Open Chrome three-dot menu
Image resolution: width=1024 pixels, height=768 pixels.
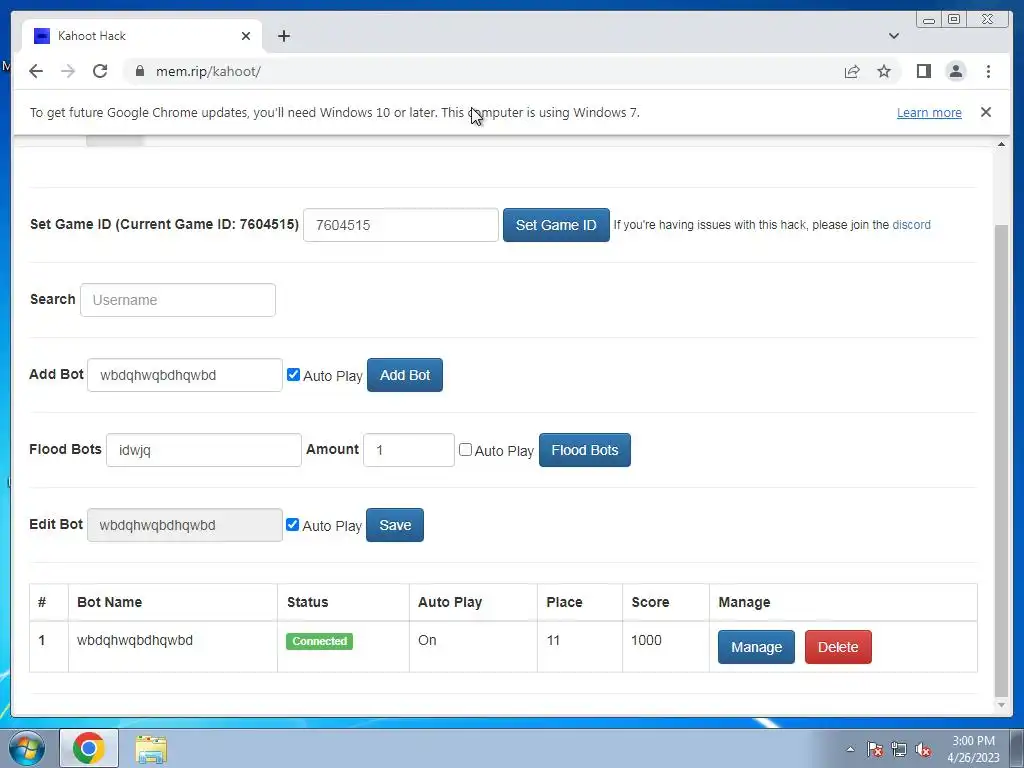pyautogui.click(x=988, y=71)
